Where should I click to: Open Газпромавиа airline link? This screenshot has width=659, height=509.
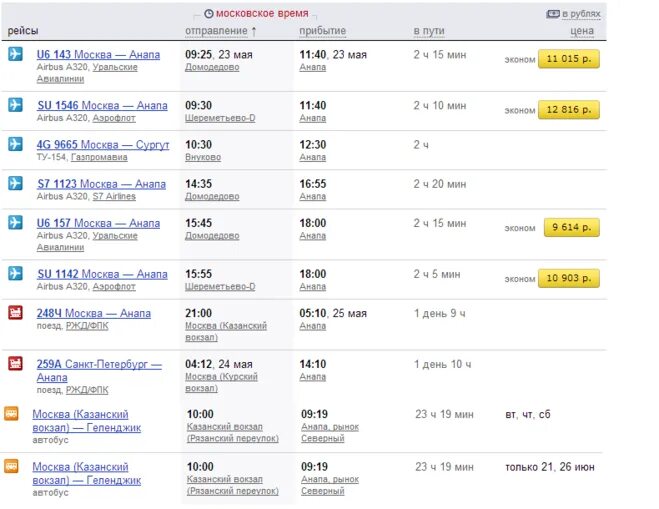coord(99,157)
